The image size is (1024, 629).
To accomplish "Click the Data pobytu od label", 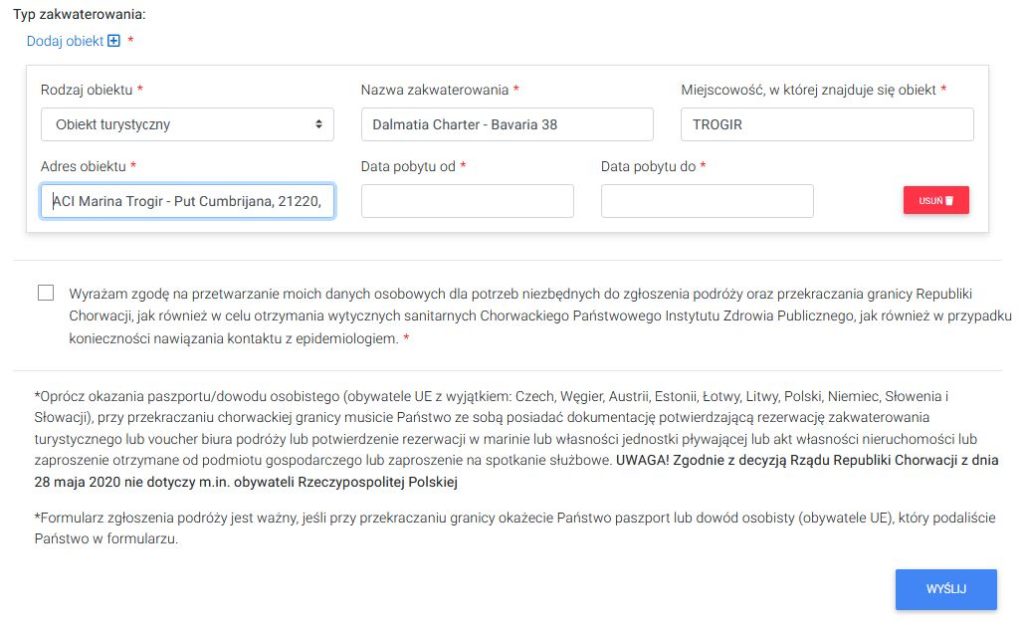I will 408,167.
